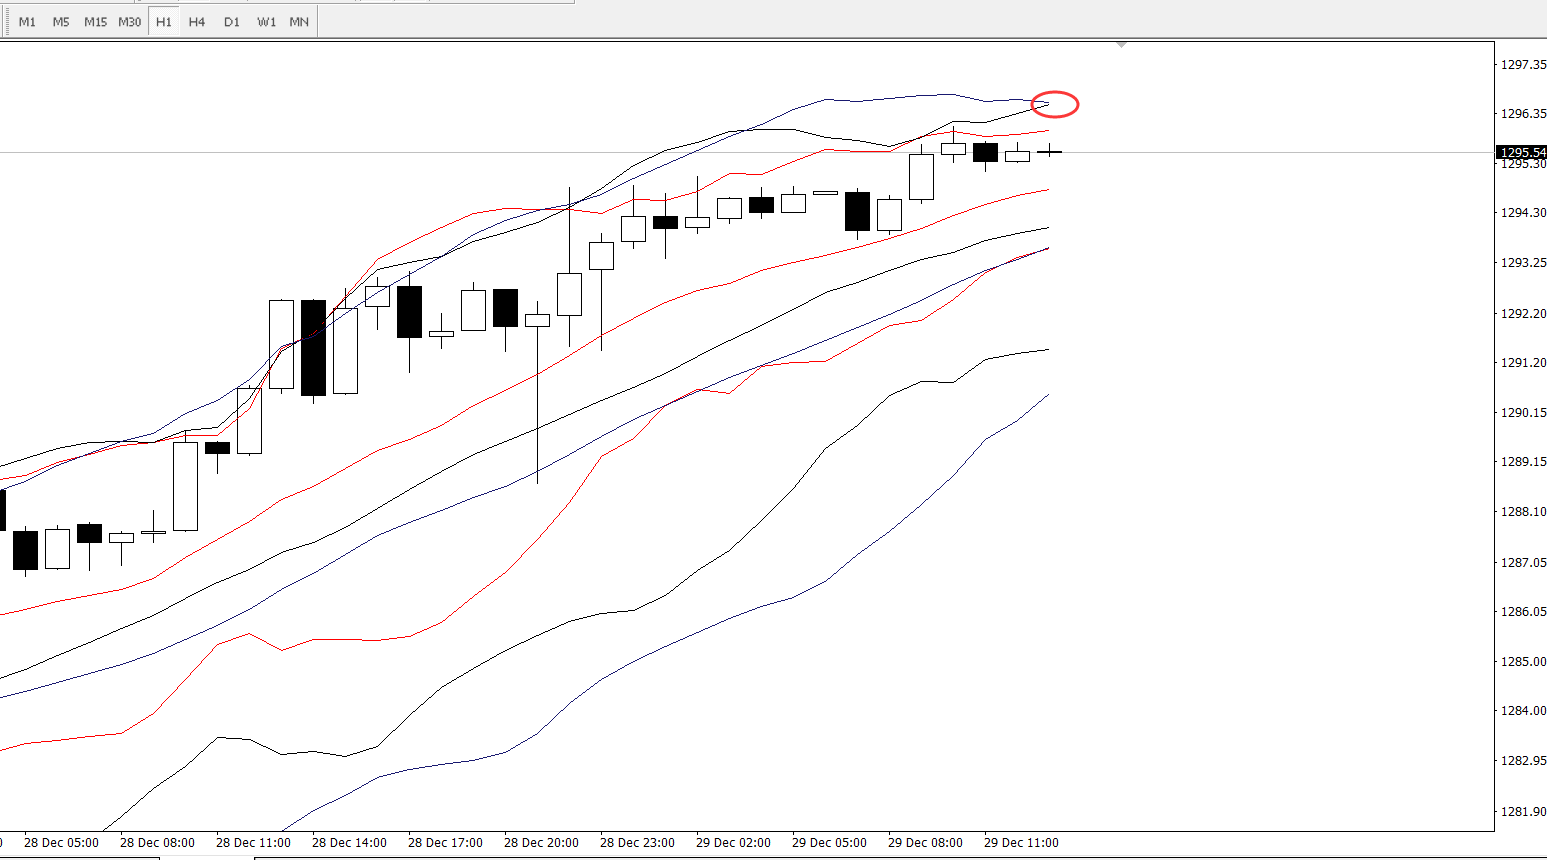Switch to the H4 timeframe

coord(197,22)
